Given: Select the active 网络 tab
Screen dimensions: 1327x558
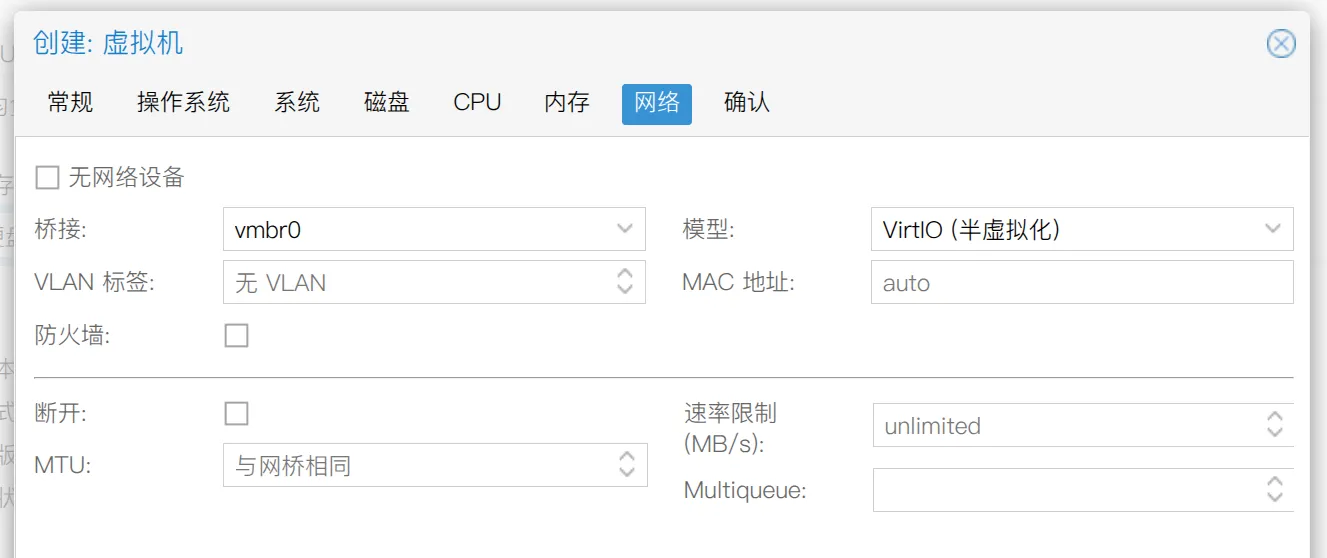Looking at the screenshot, I should pos(657,104).
